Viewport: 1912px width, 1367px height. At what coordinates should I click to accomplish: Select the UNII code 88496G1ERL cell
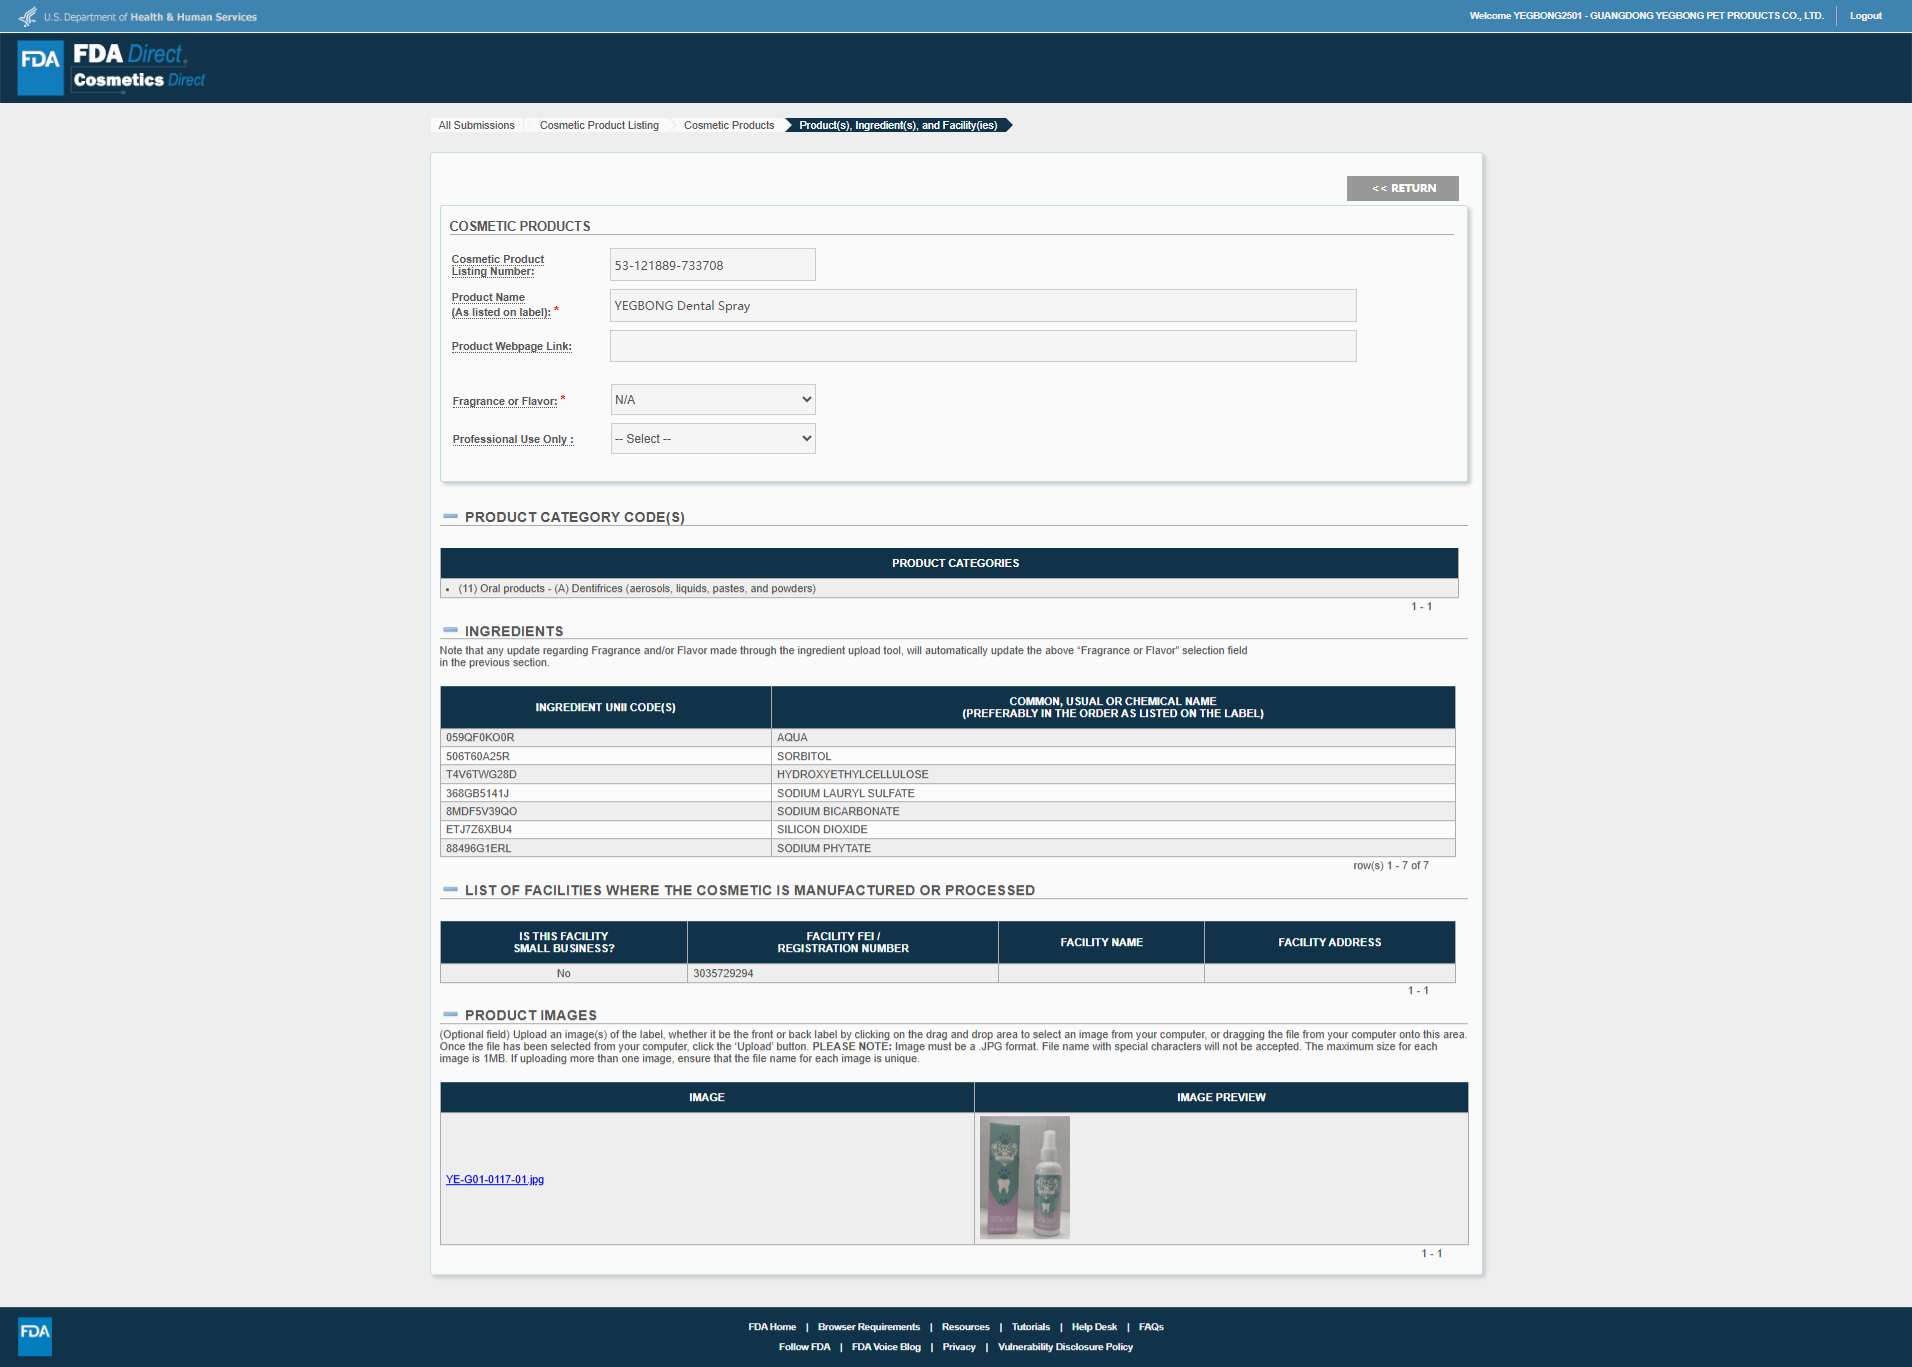pos(606,849)
